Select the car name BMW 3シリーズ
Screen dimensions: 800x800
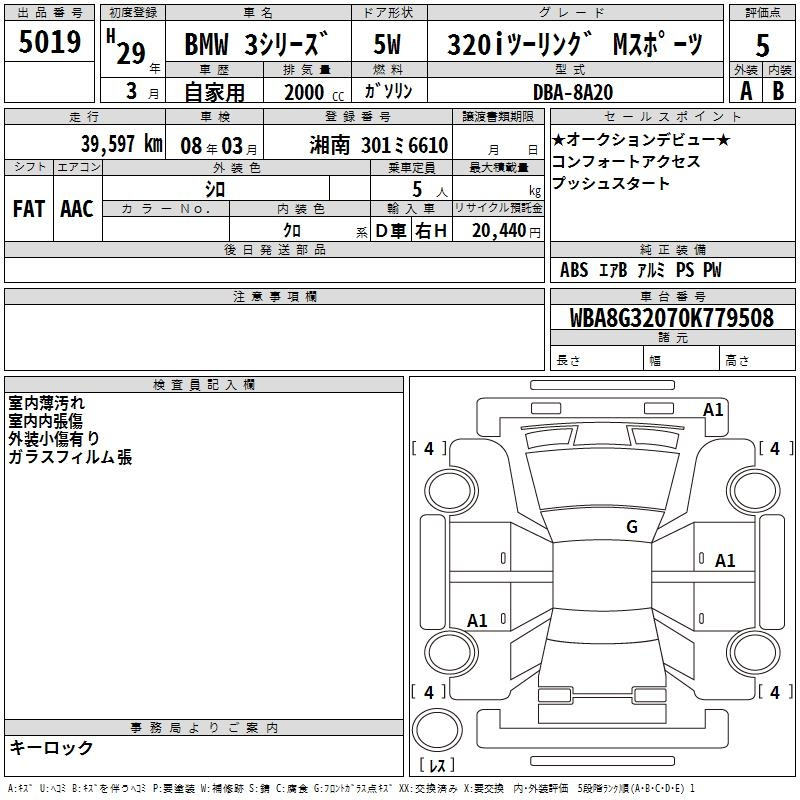coord(255,44)
